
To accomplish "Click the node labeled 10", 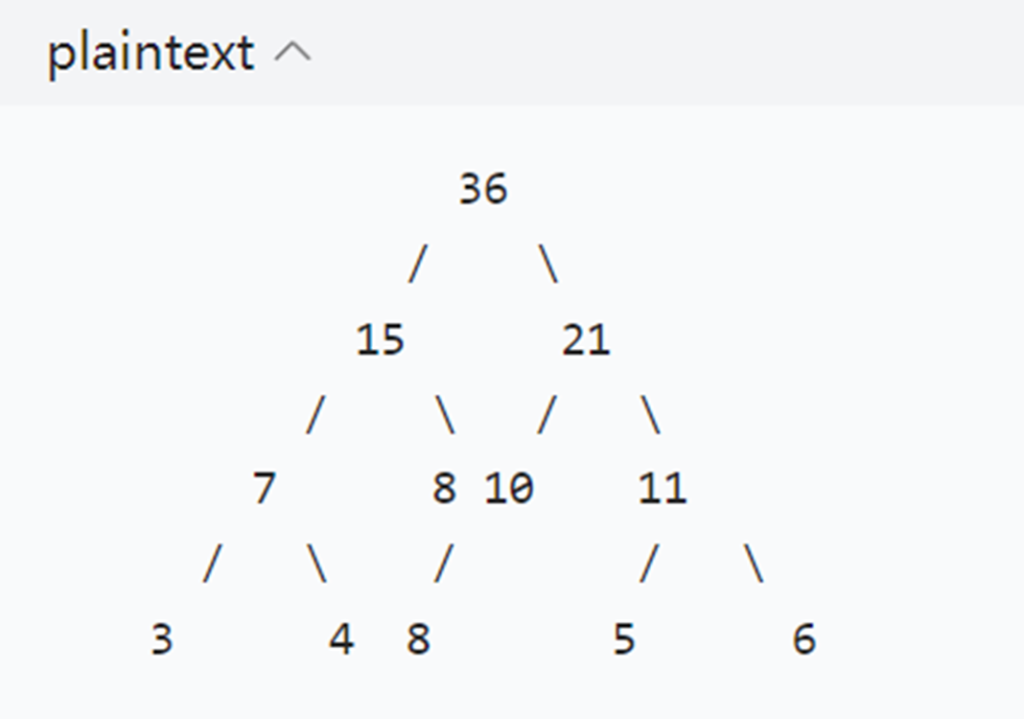I will click(509, 488).
